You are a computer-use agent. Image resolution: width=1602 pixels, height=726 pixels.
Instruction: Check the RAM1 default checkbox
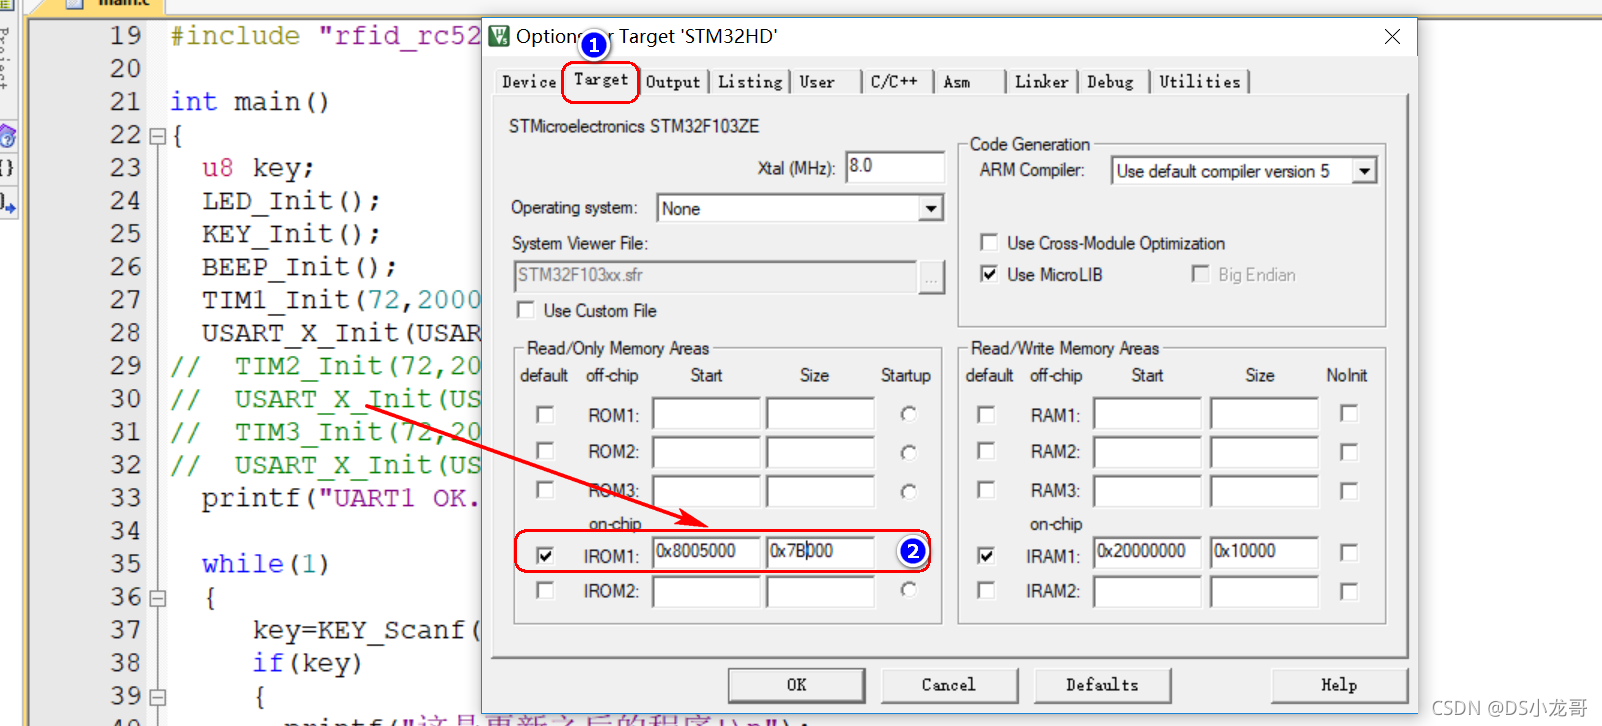click(986, 414)
